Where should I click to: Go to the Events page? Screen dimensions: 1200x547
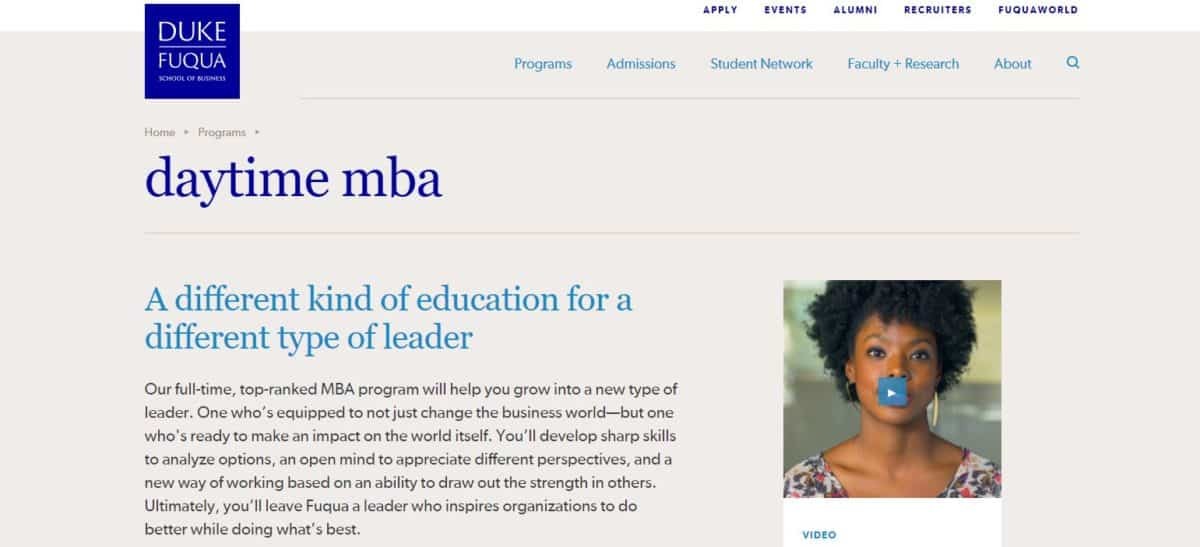(x=785, y=10)
